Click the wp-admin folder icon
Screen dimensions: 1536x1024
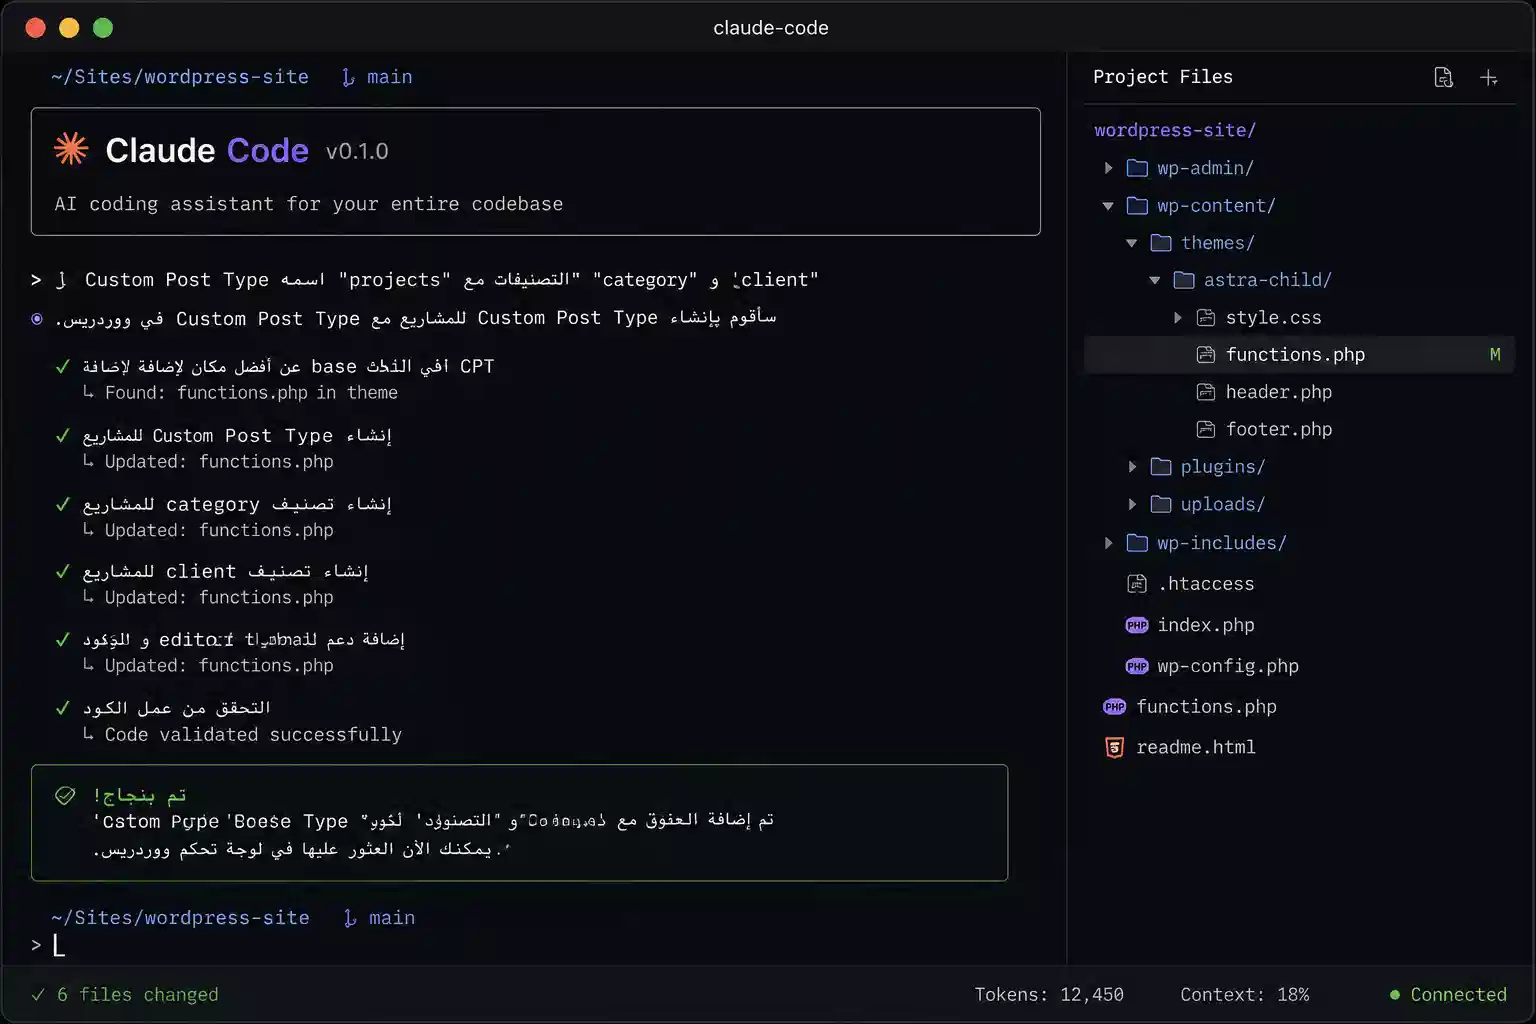1137,168
